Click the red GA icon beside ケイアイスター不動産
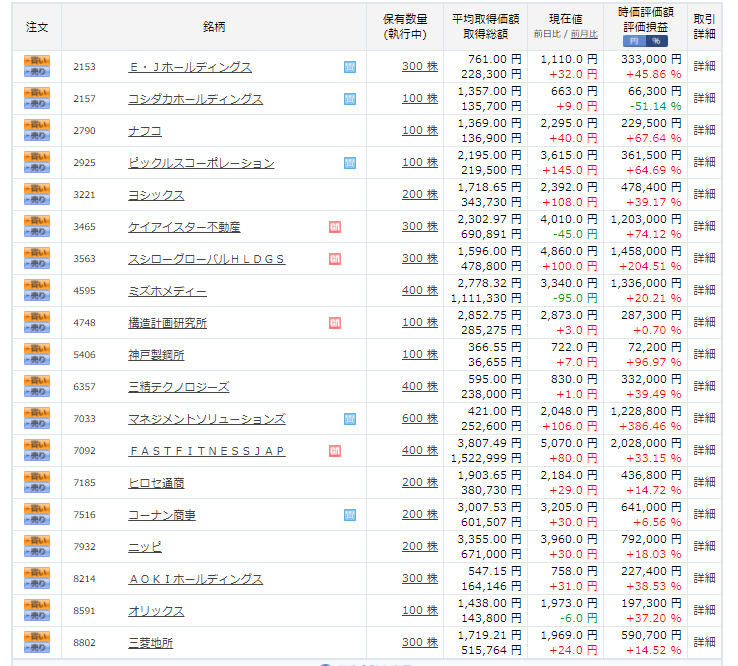738x666 pixels. (x=335, y=227)
